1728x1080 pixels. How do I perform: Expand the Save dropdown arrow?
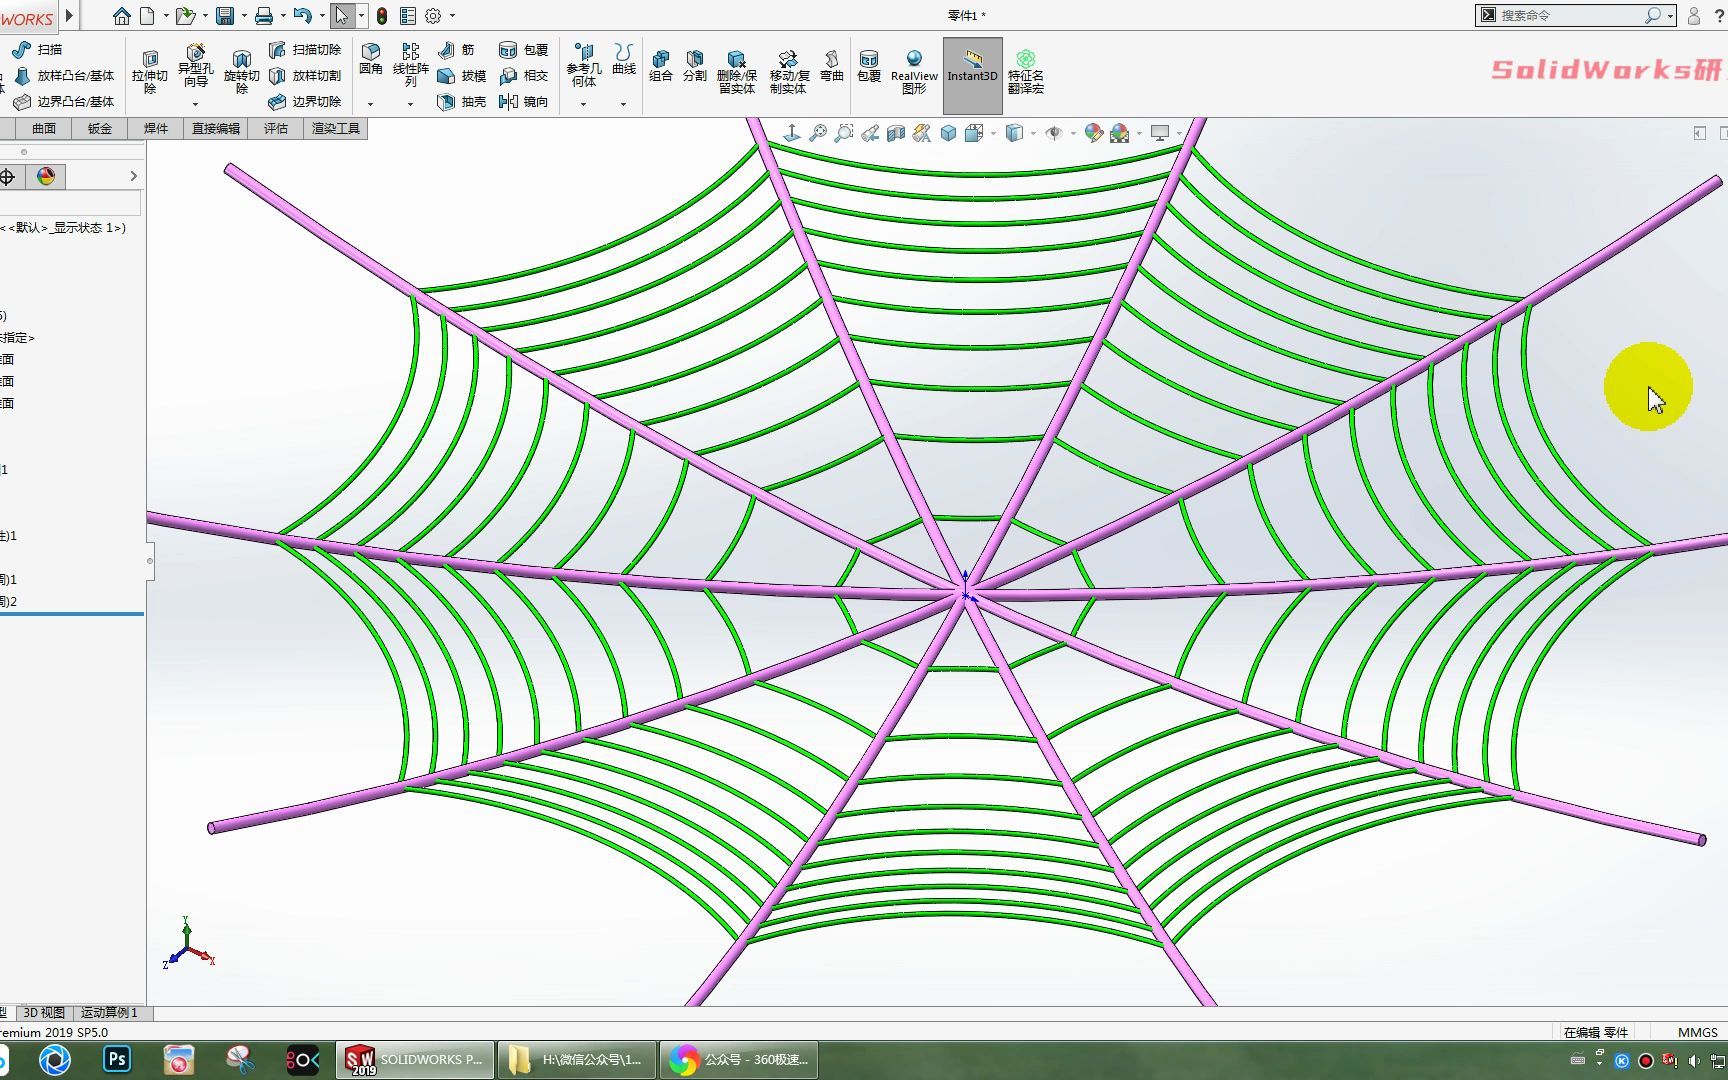244,16
